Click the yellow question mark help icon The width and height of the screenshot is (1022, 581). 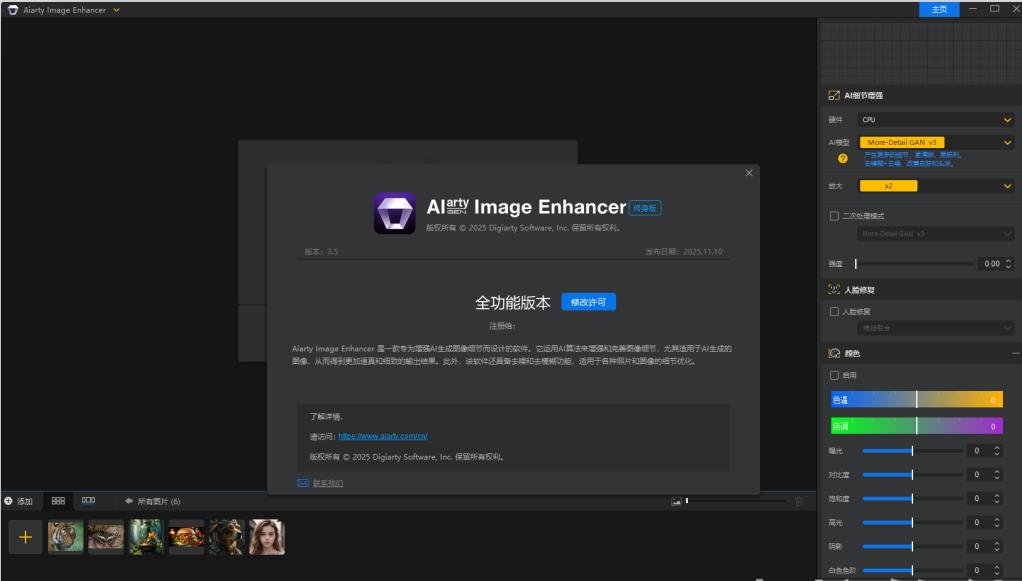pyautogui.click(x=842, y=158)
